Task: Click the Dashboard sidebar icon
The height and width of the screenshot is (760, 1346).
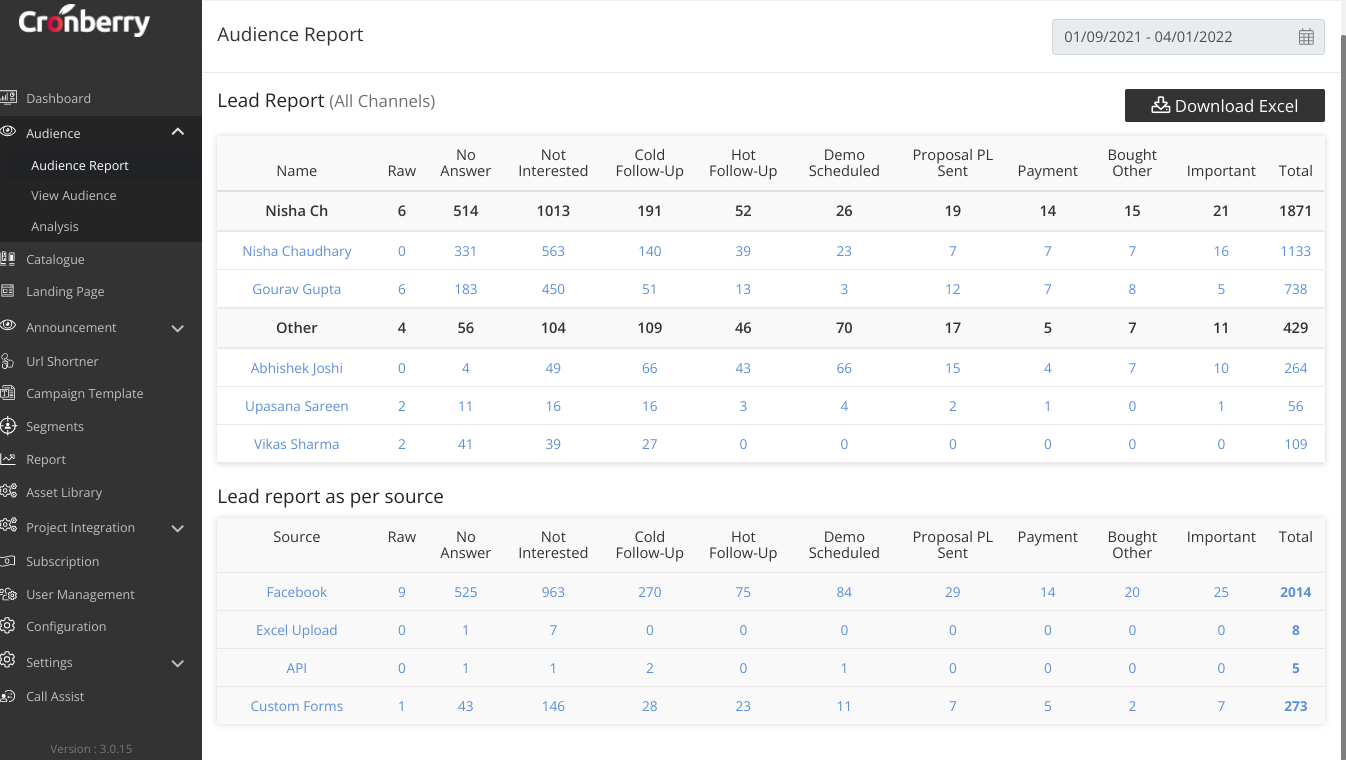Action: (8, 98)
